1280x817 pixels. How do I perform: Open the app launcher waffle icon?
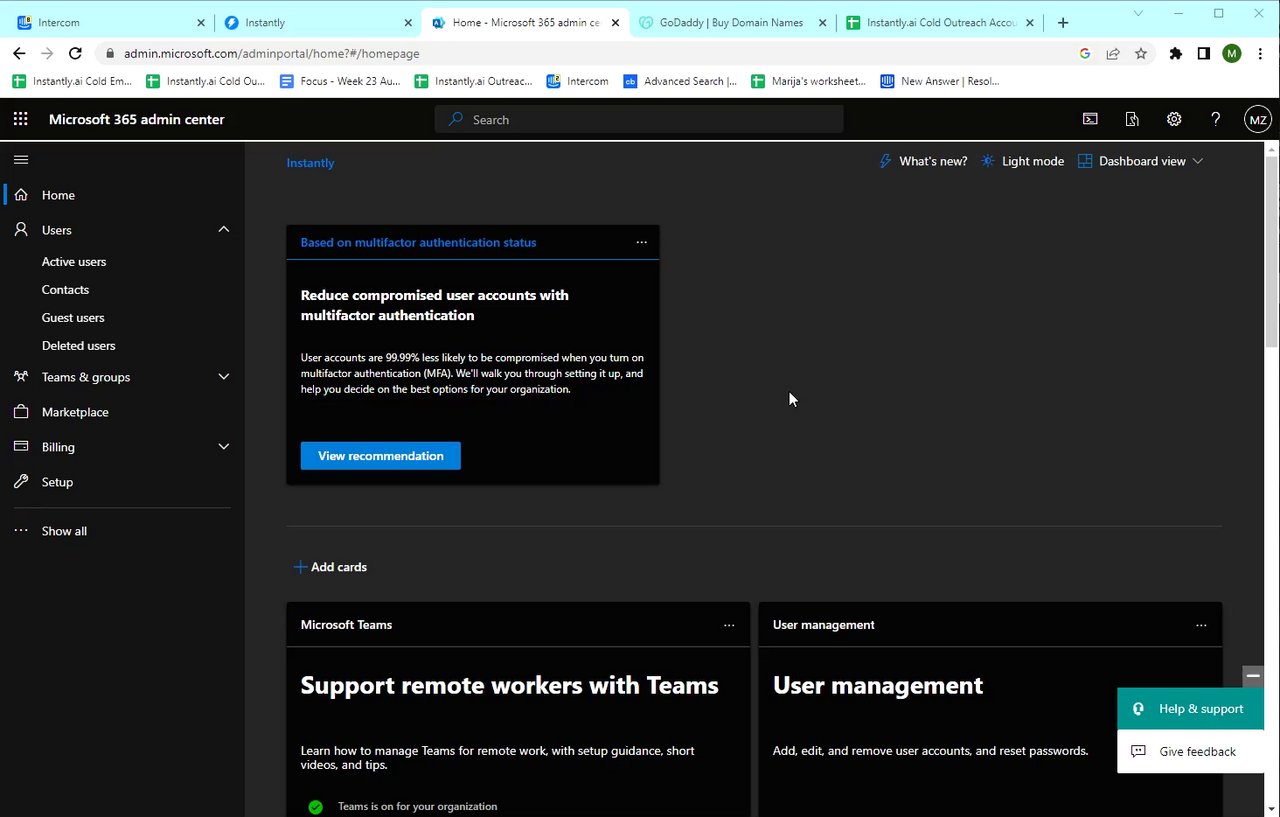pyautogui.click(x=20, y=119)
